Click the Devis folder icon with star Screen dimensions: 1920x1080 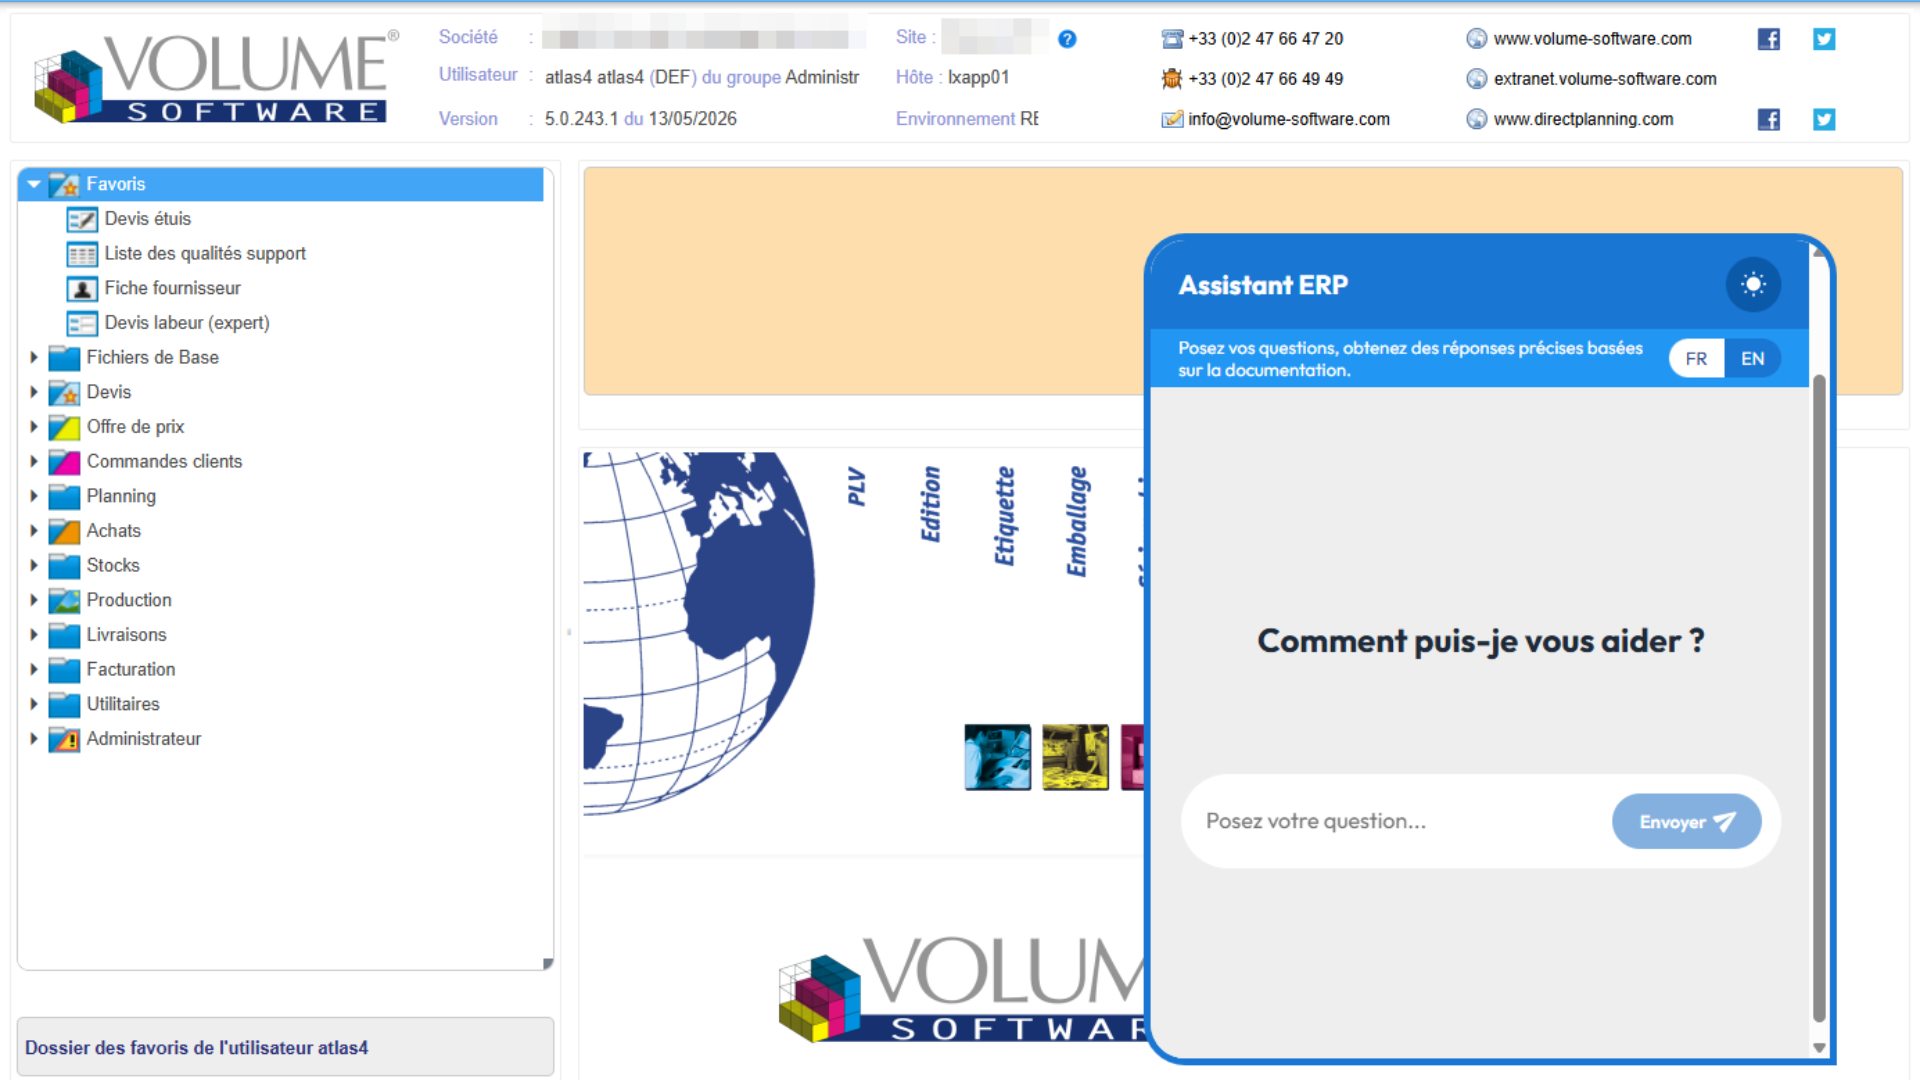[x=65, y=392]
